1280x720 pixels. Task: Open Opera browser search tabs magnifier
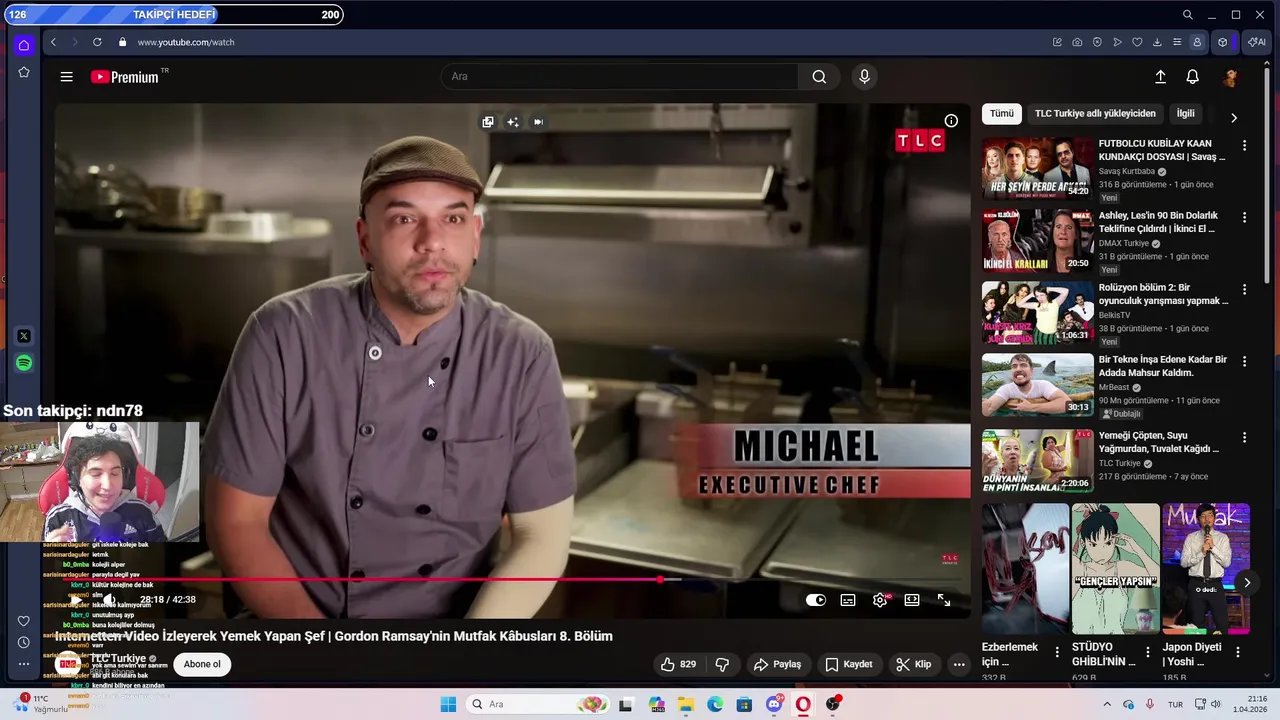coord(1187,15)
